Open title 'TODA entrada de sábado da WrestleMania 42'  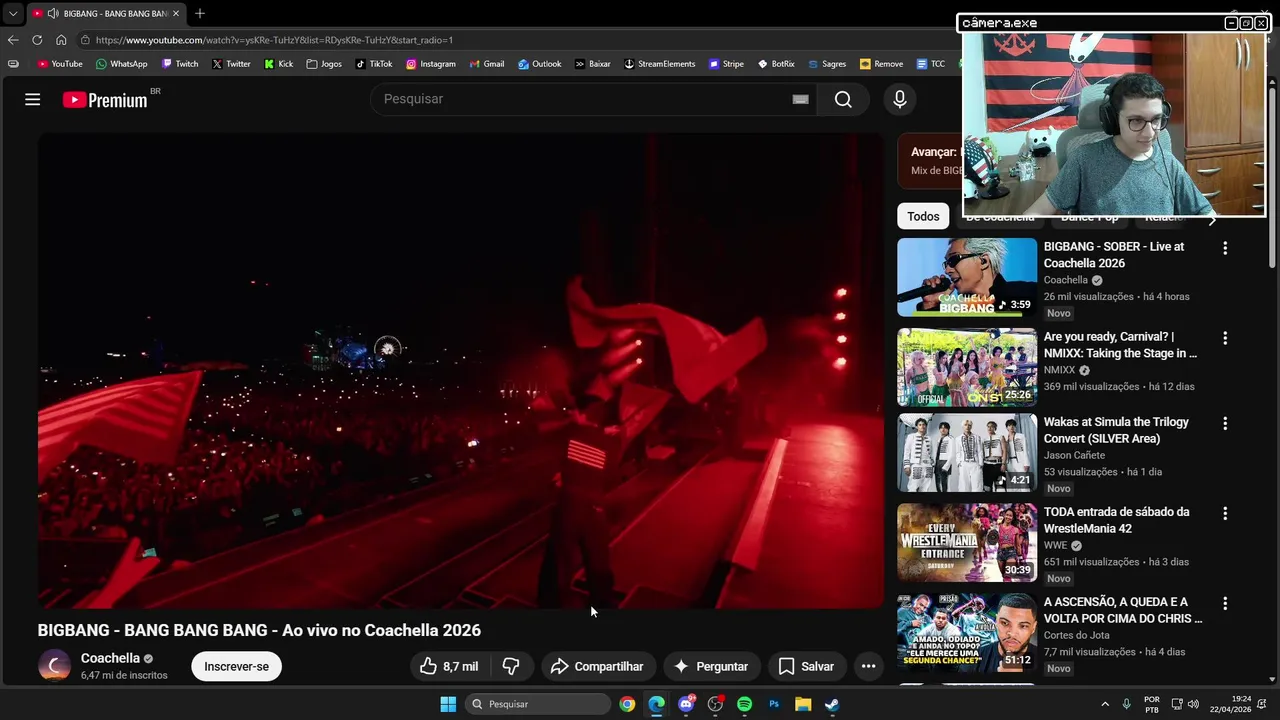[x=1116, y=520]
